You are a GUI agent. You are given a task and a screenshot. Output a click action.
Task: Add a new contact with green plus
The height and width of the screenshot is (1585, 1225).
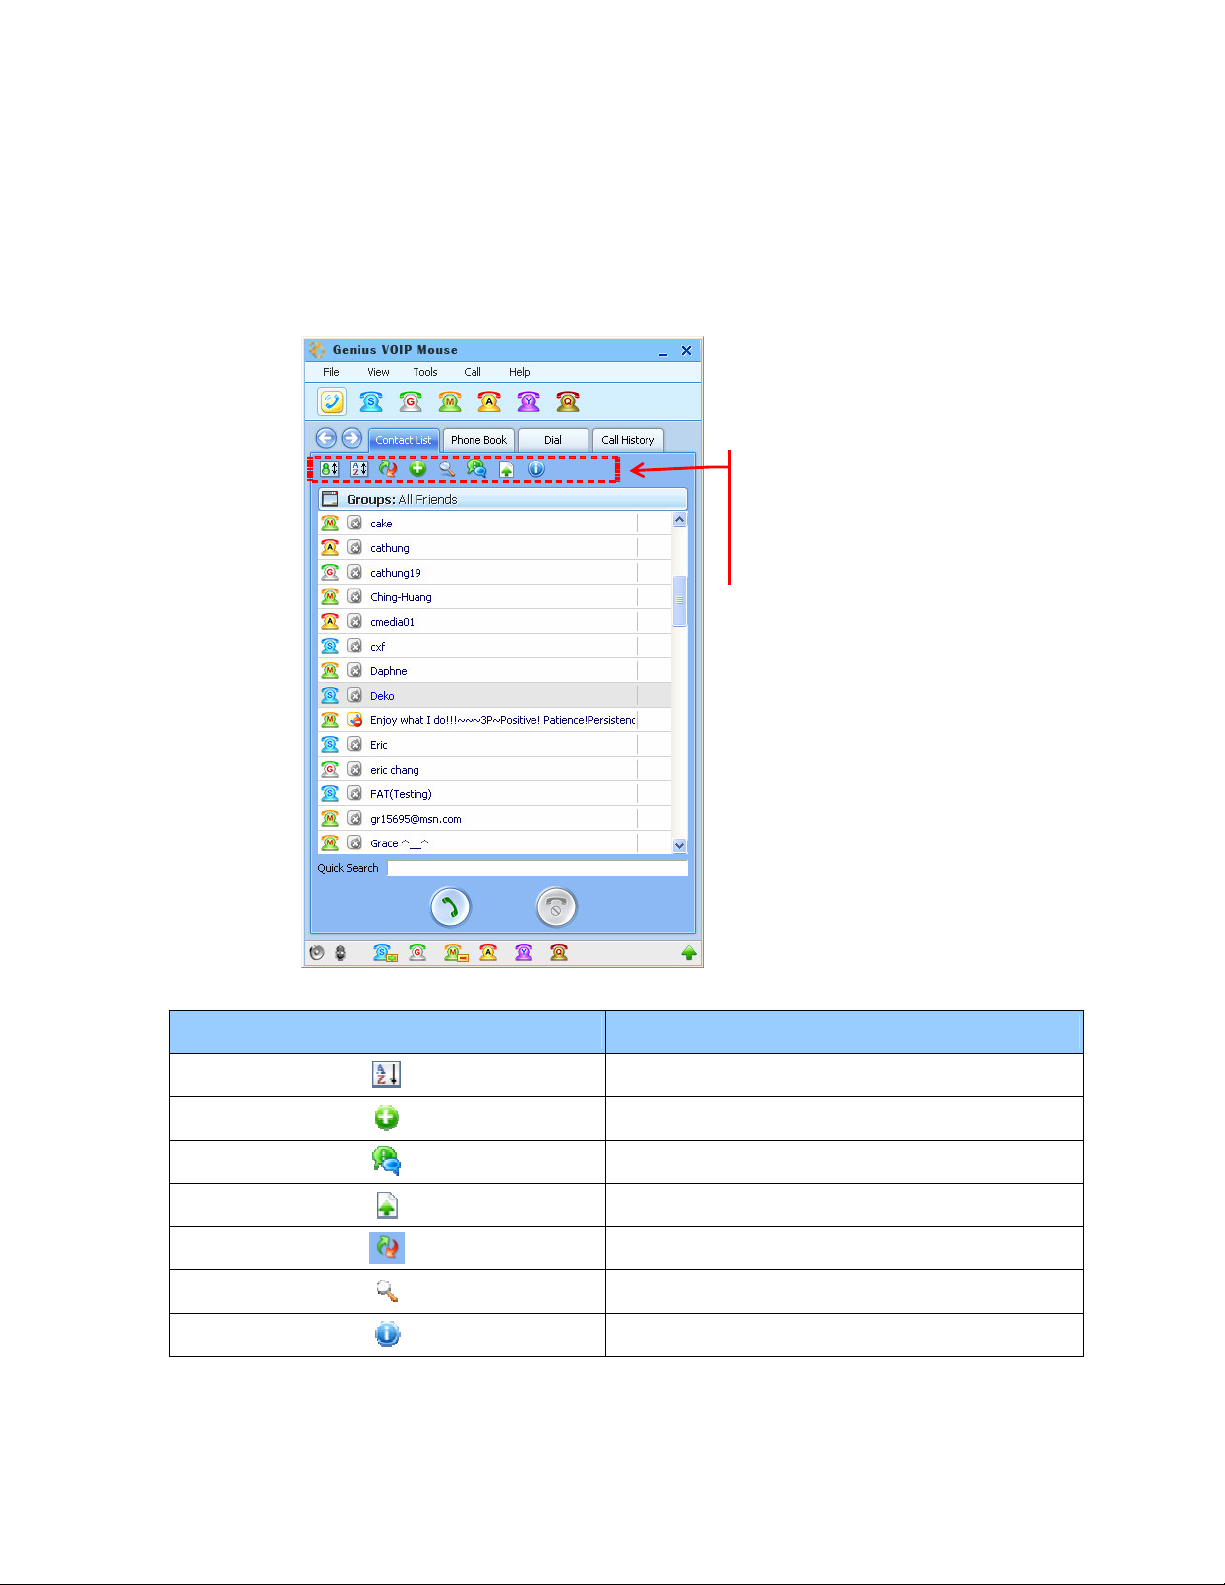click(x=418, y=468)
